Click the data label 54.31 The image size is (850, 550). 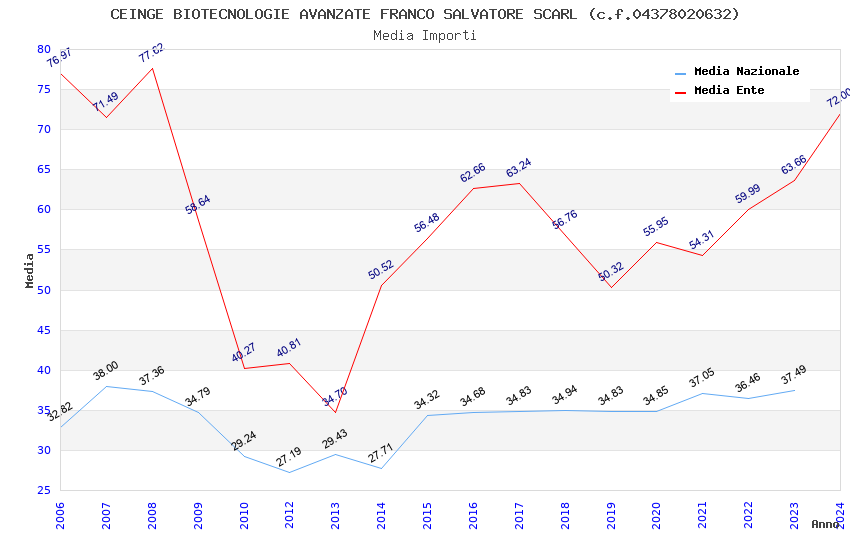coord(701,240)
